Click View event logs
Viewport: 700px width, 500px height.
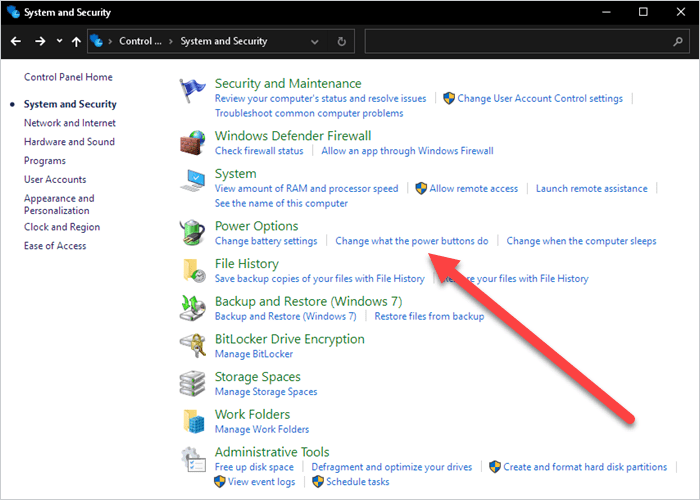(261, 482)
